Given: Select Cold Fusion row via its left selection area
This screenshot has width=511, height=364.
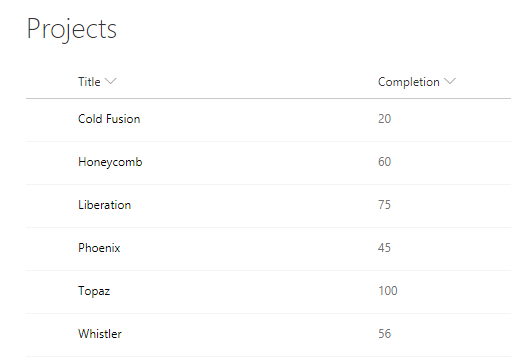Looking at the screenshot, I should tap(52, 120).
